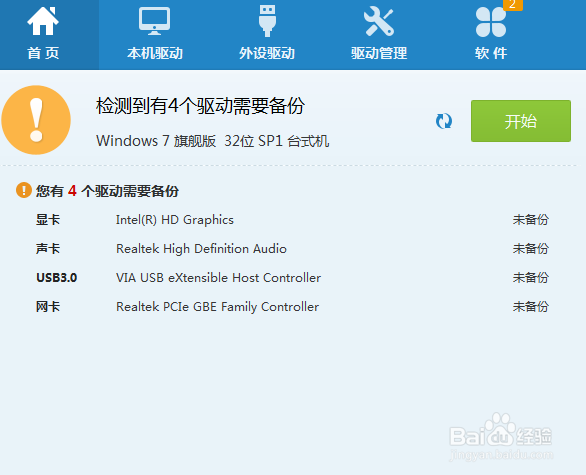586x475 pixels.
Task: Select VIA USB eXtensible Host Controller
Action: pyautogui.click(x=218, y=278)
